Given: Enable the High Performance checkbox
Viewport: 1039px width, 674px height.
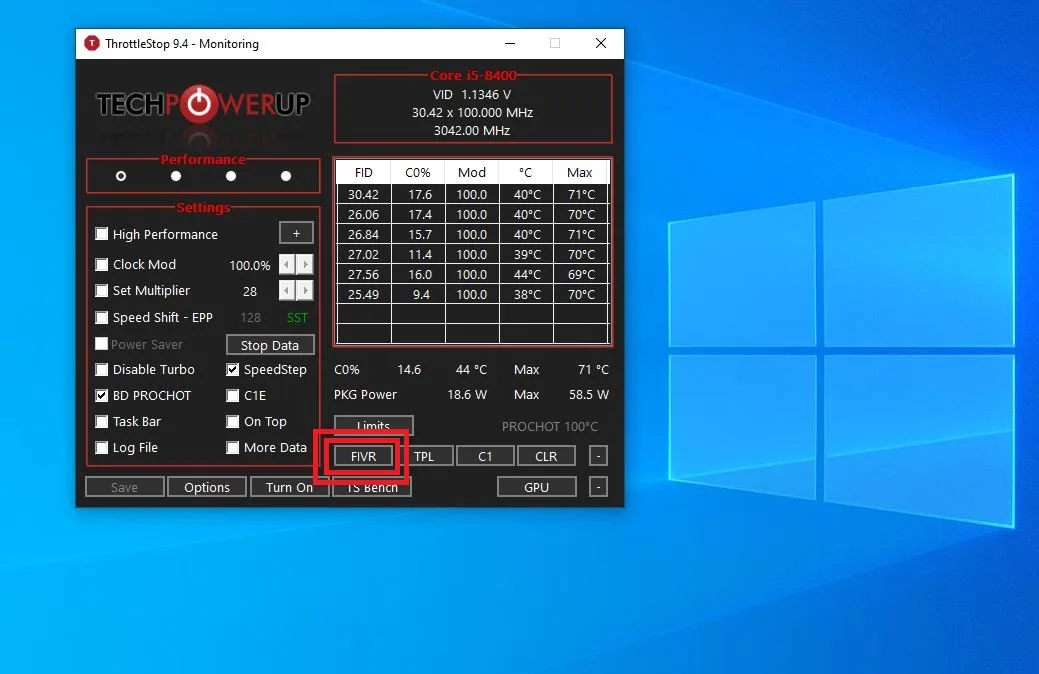Looking at the screenshot, I should pyautogui.click(x=101, y=234).
